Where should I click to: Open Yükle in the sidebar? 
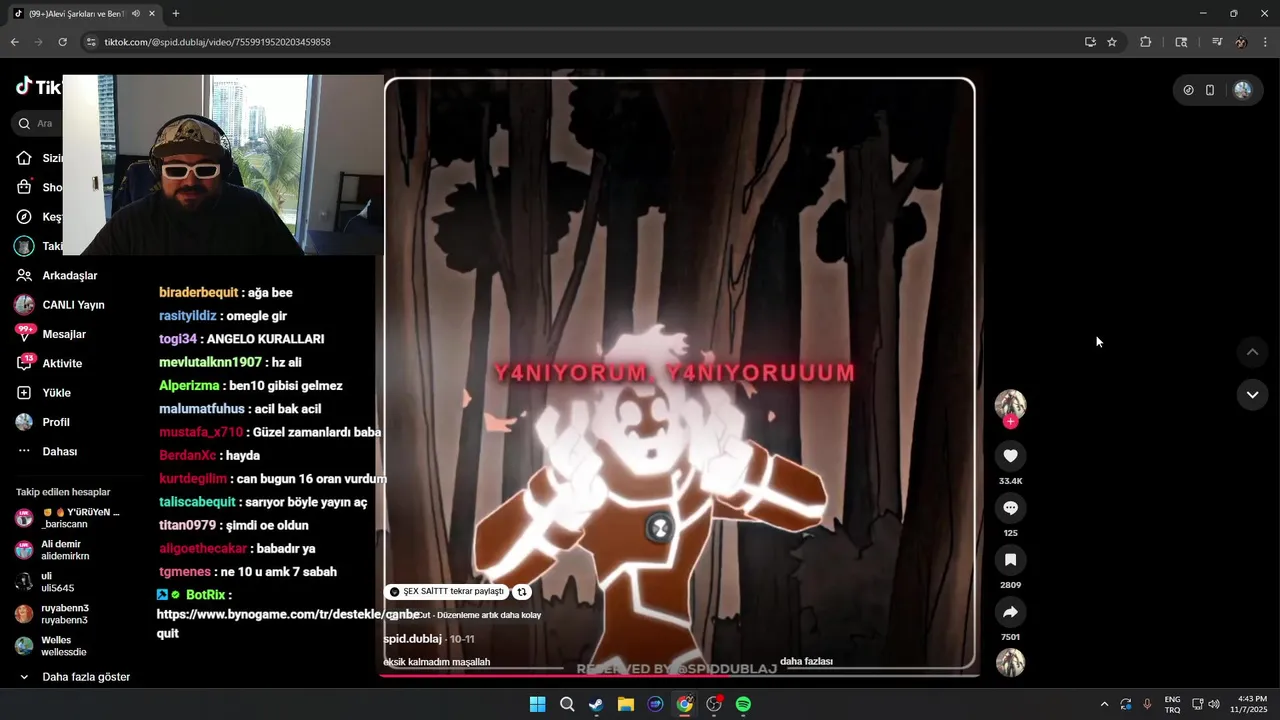[x=43, y=393]
